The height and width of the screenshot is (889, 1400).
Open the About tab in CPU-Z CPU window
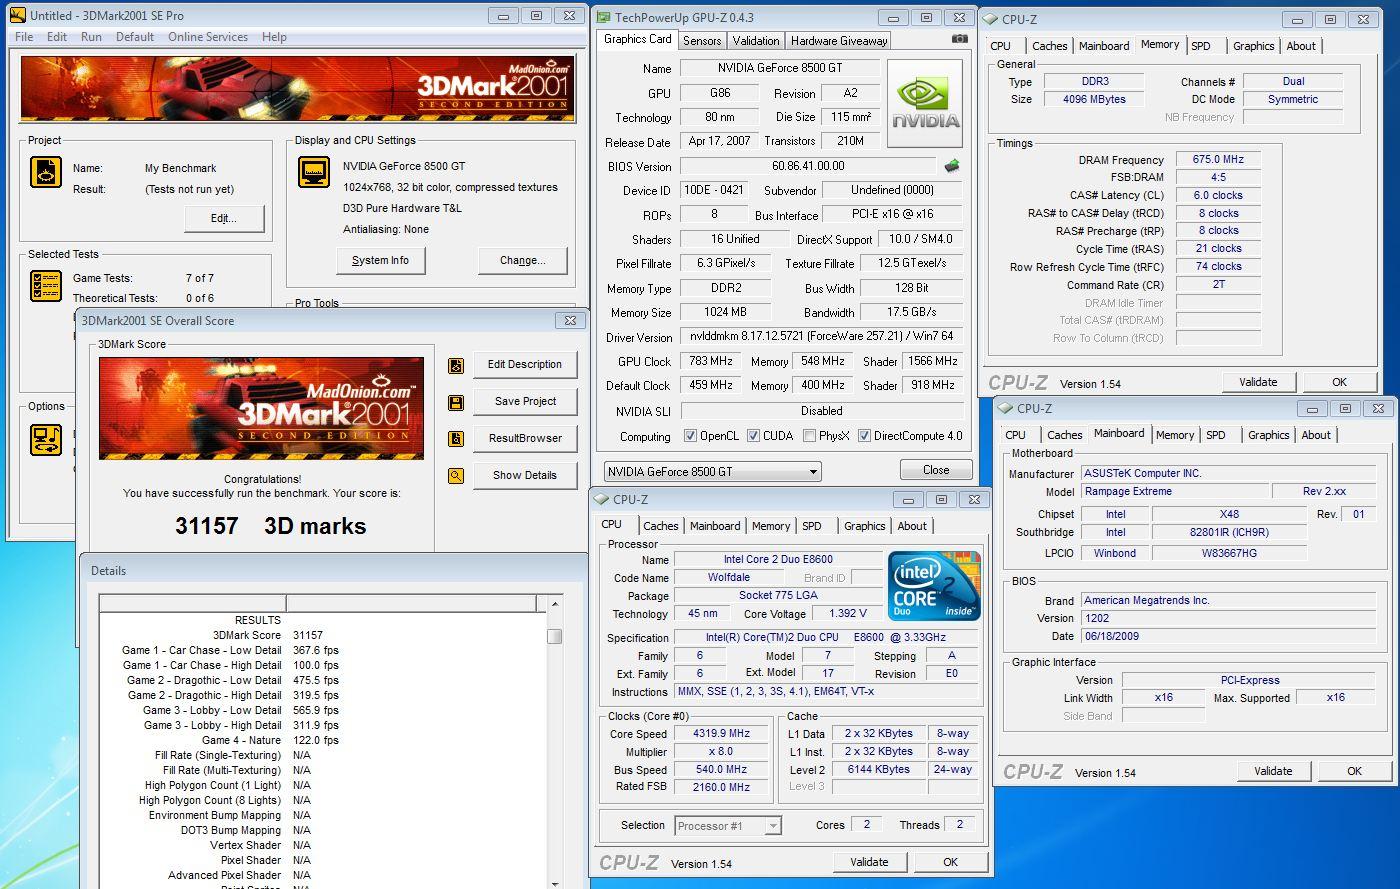(x=912, y=526)
